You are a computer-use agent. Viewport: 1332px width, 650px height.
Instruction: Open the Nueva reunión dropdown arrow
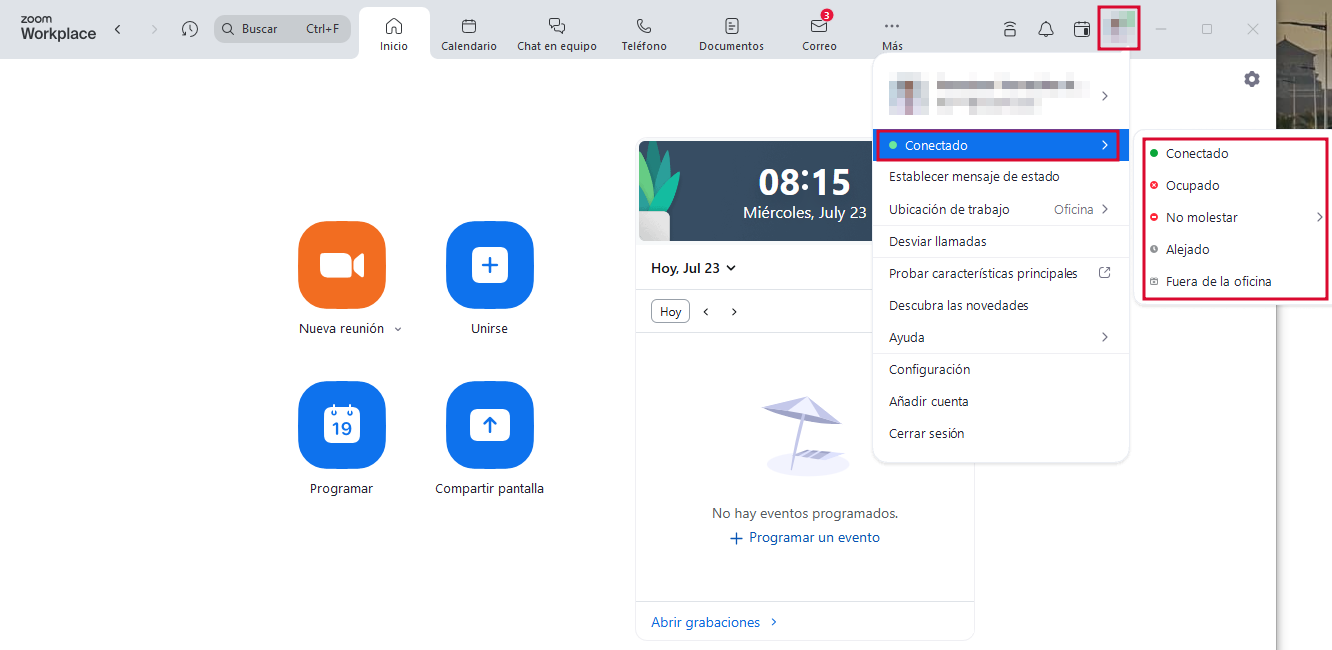tap(398, 330)
